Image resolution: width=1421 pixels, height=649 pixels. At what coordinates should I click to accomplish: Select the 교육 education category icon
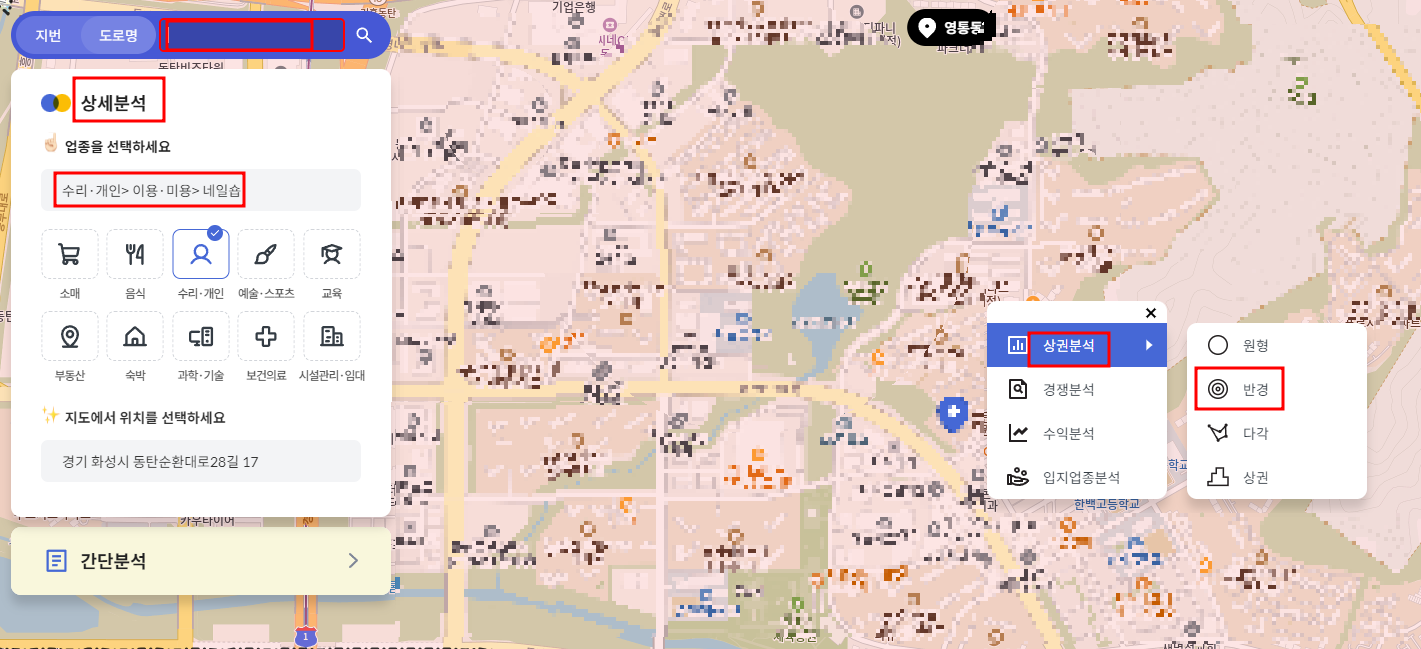coord(332,254)
